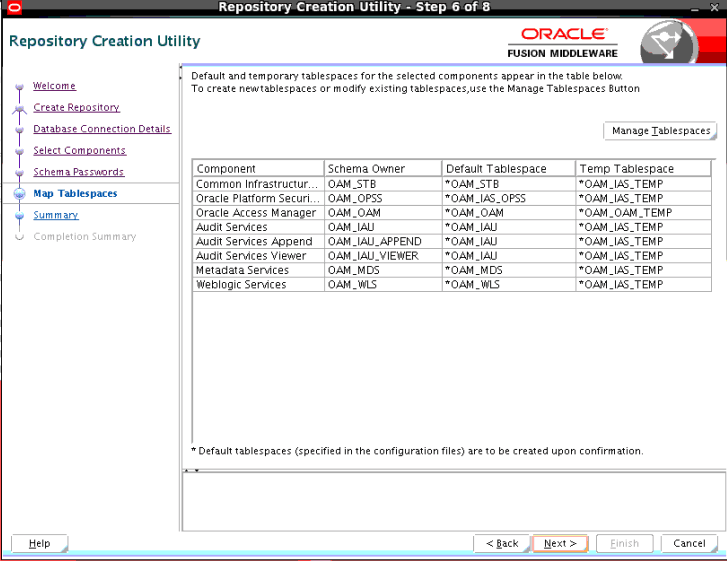
Task: Click the Summary step bullet icon
Action: point(19,216)
